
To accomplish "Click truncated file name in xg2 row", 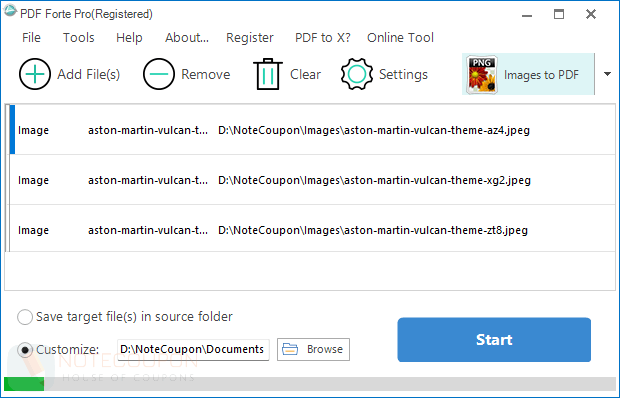I will 148,180.
